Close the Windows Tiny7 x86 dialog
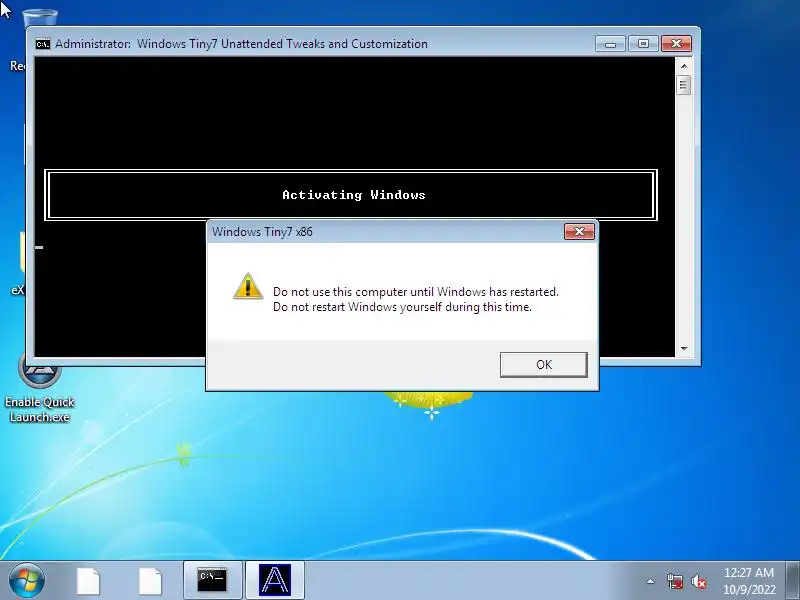 tap(579, 232)
